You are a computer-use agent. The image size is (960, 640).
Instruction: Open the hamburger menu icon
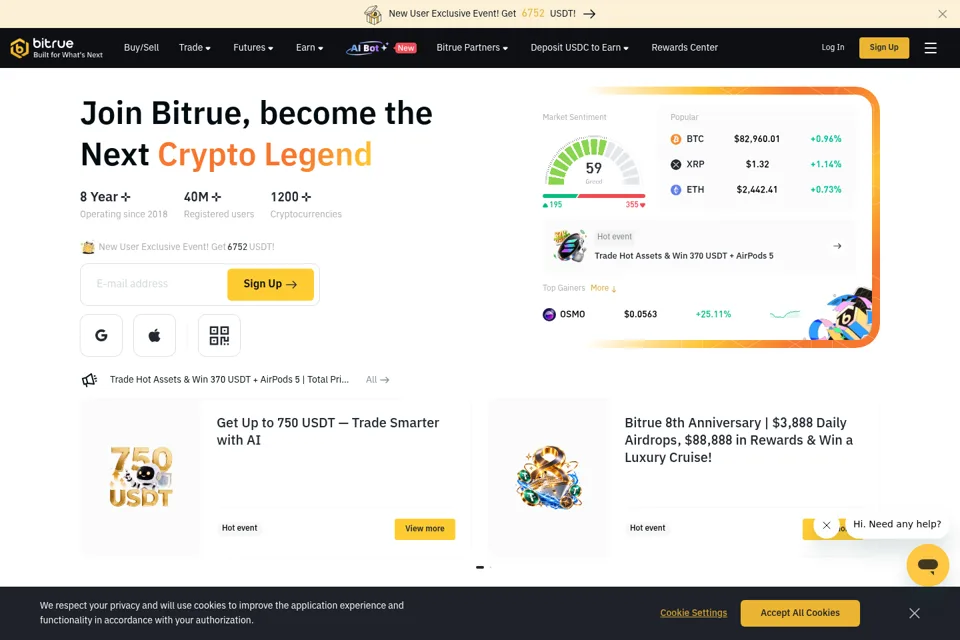(930, 48)
